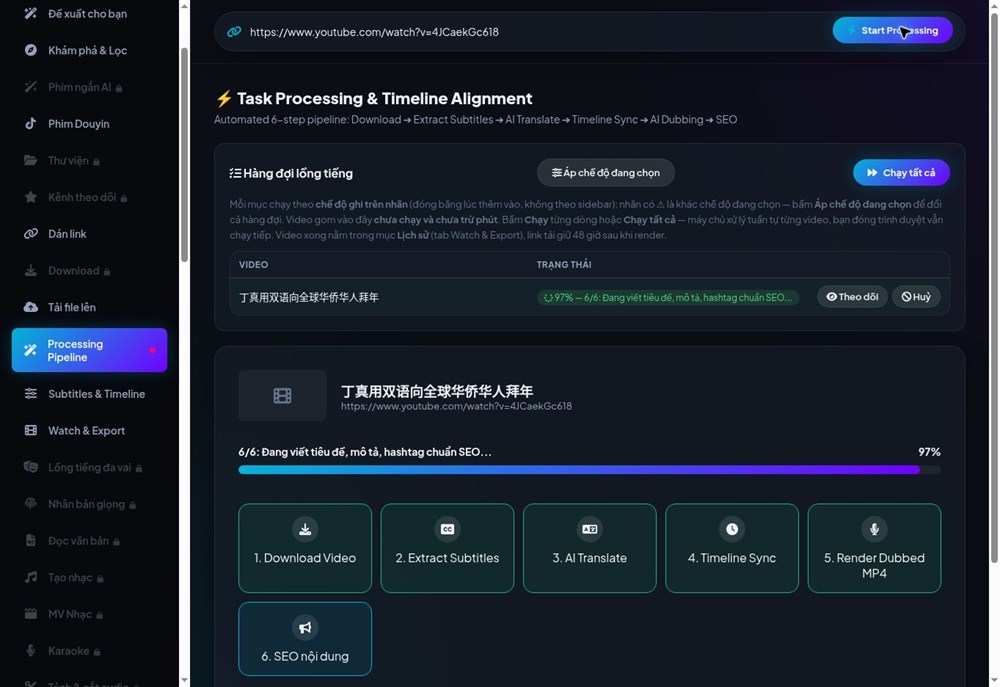
Task: Click the video title in queue row
Action: tap(309, 297)
